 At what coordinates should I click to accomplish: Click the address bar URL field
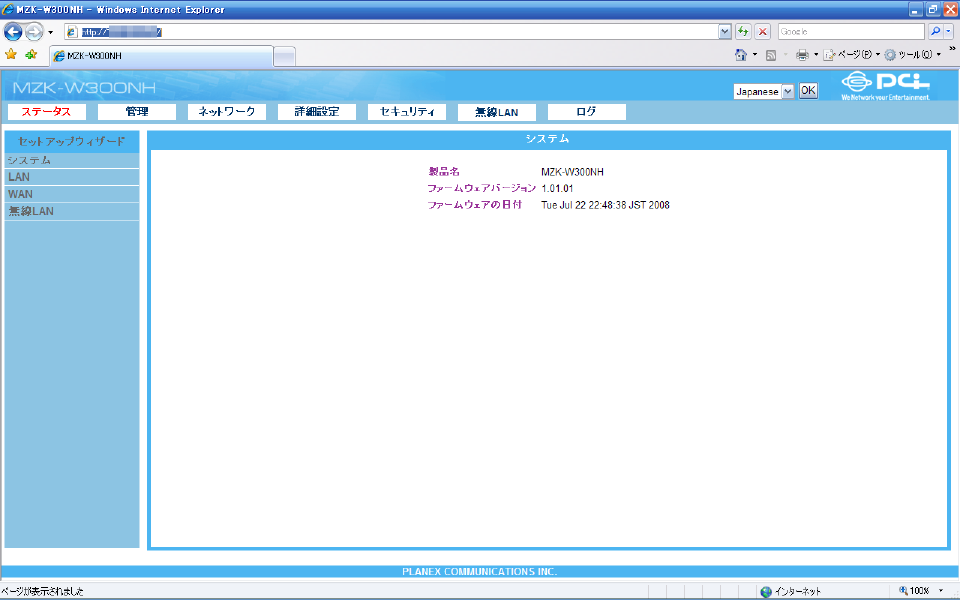tap(392, 32)
